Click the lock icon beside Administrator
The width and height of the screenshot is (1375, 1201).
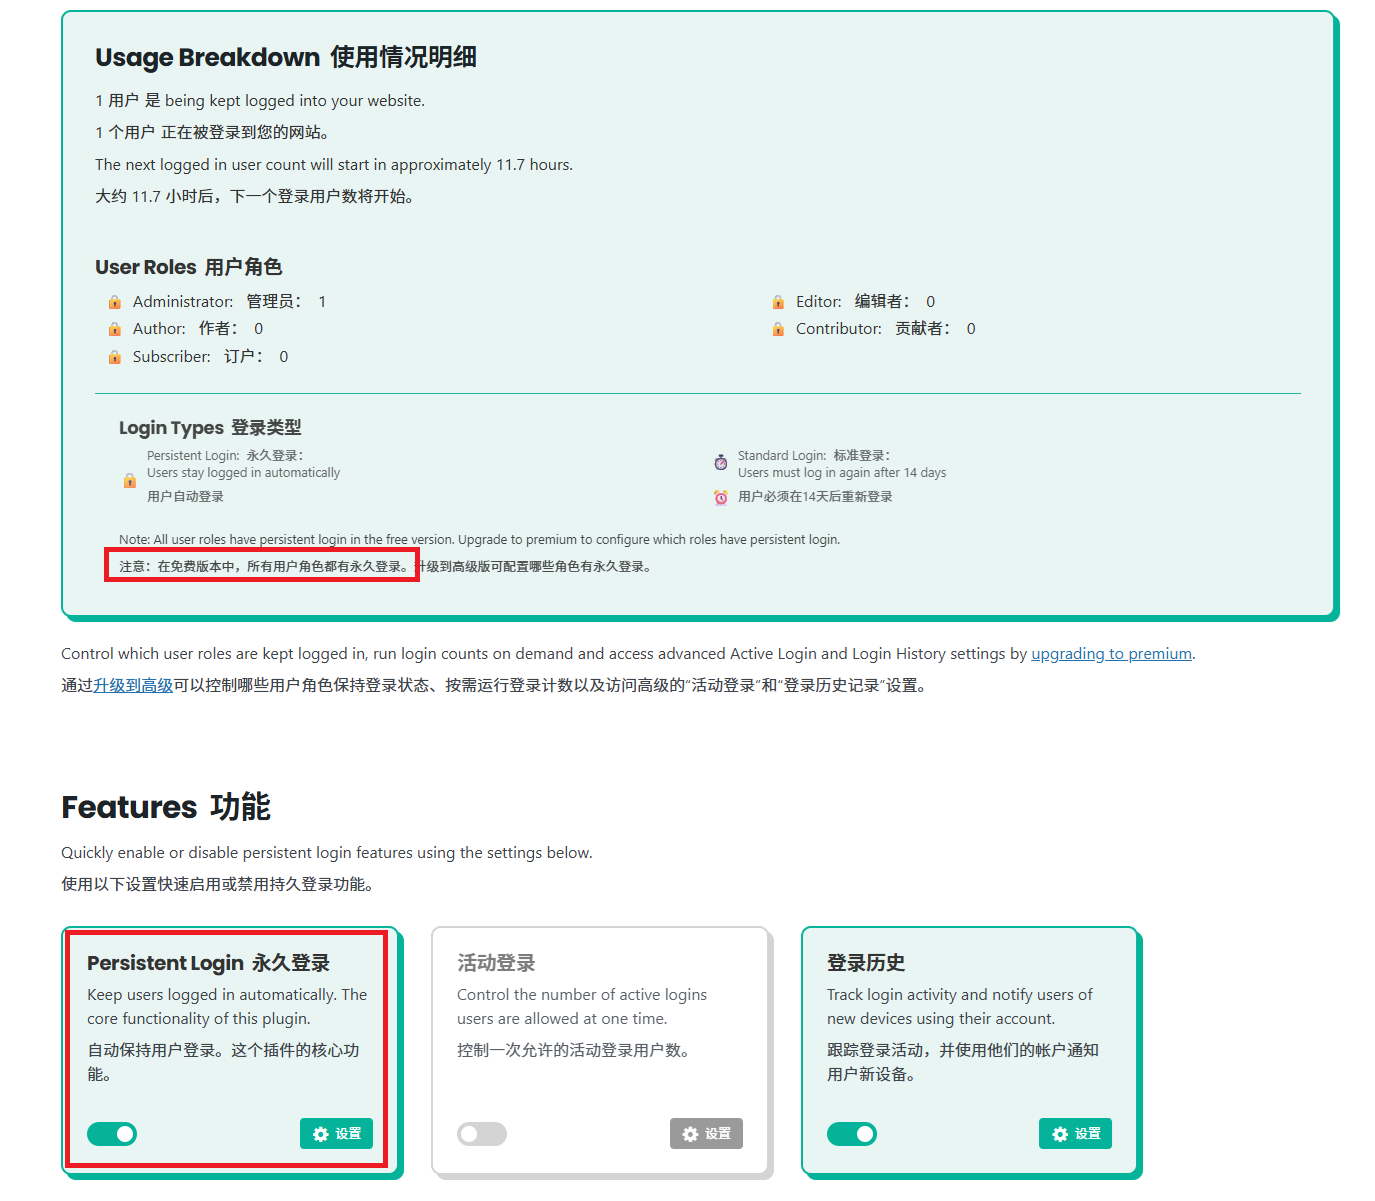pos(115,302)
